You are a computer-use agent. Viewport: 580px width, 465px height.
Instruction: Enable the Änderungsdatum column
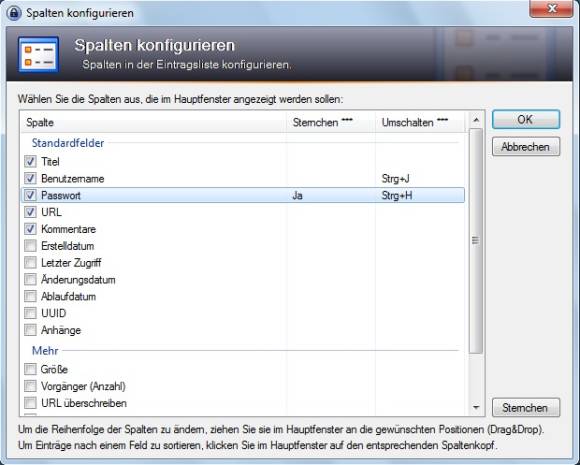click(x=30, y=279)
